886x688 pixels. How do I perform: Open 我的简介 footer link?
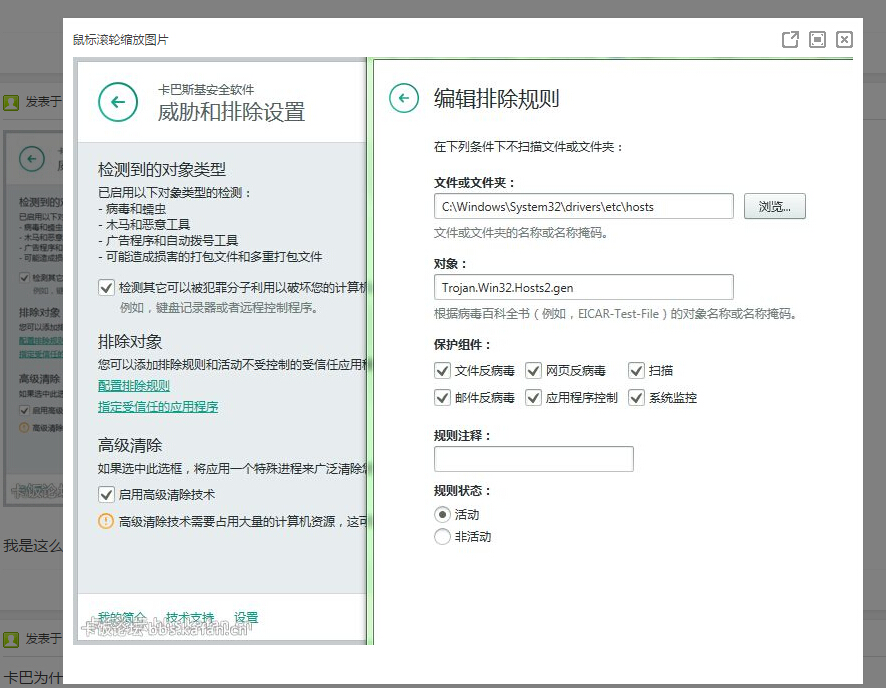pos(122,617)
